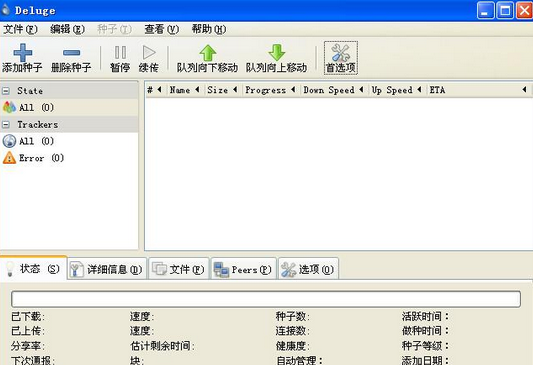Screen dimensions: 533x365
Task: Minimize the Deluge window
Action: click(x=486, y=11)
